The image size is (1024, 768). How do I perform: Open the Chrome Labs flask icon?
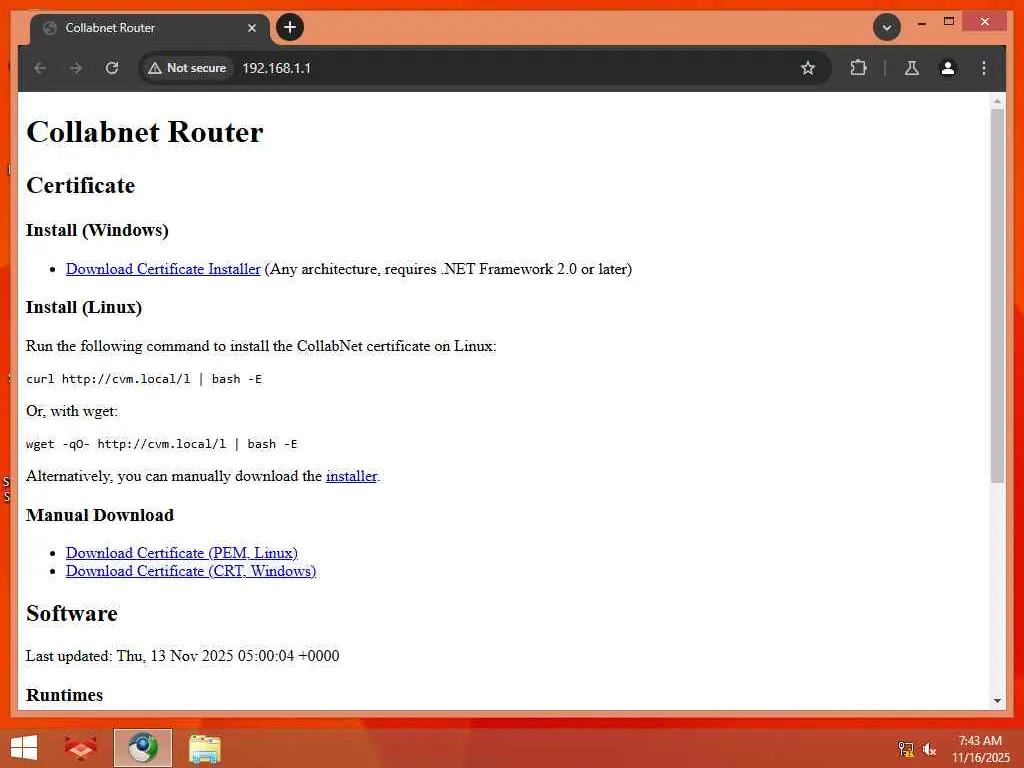(912, 68)
